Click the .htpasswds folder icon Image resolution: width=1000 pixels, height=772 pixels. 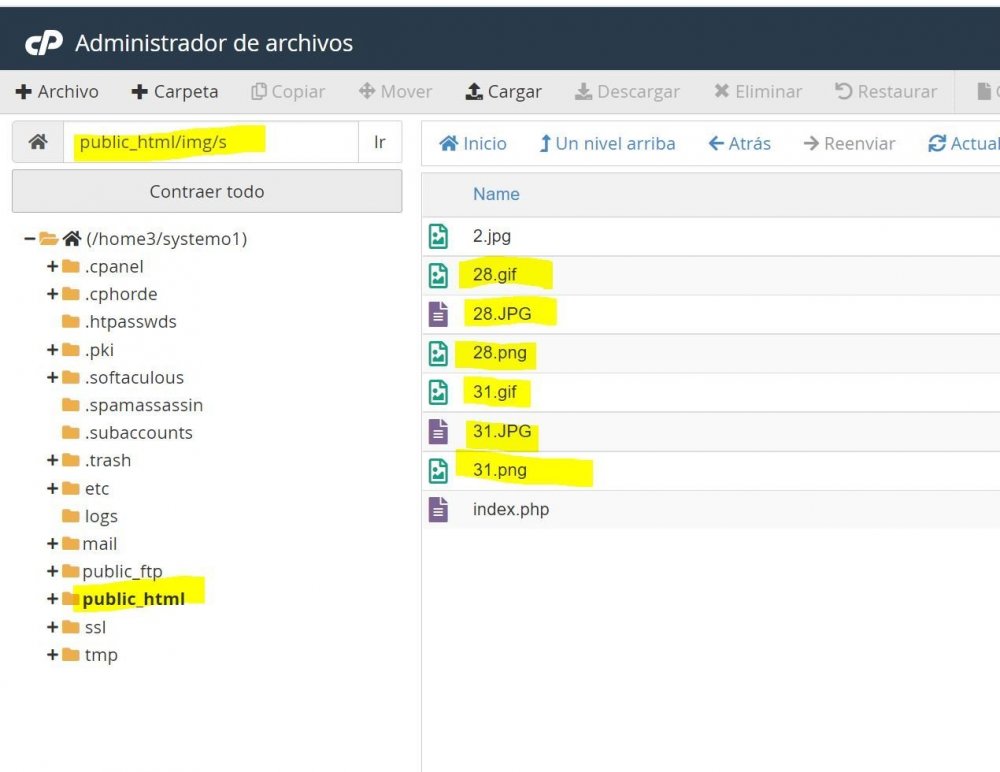coord(71,321)
